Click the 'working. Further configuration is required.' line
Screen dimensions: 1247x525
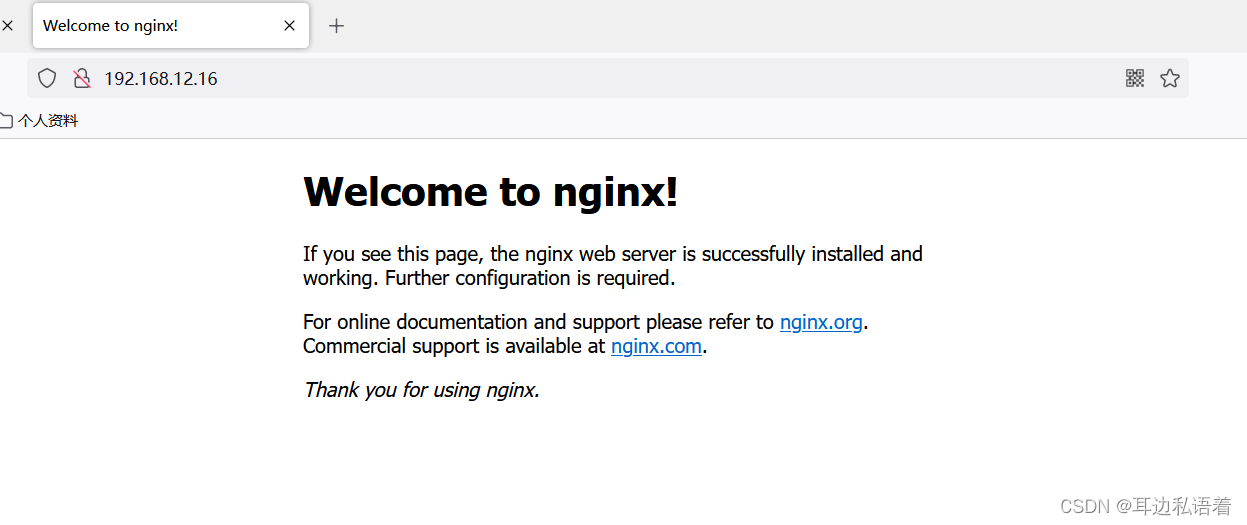(489, 278)
